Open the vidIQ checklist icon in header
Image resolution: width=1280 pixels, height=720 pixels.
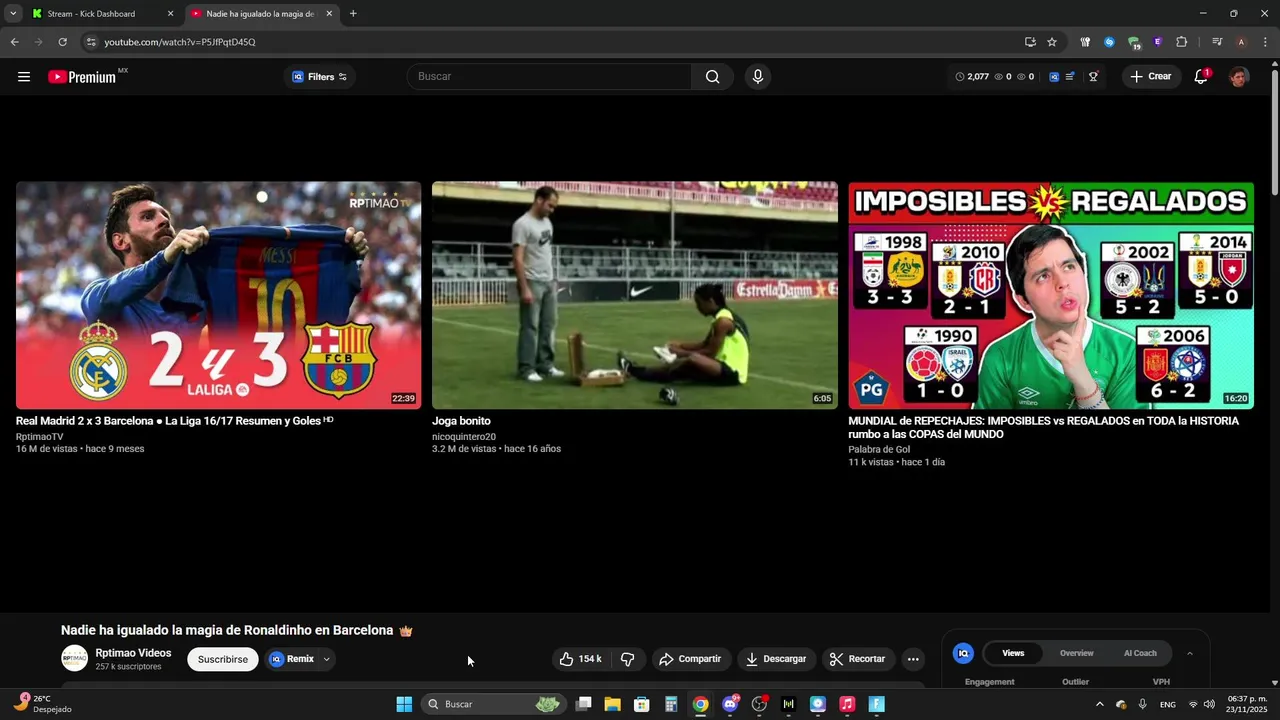point(1070,77)
